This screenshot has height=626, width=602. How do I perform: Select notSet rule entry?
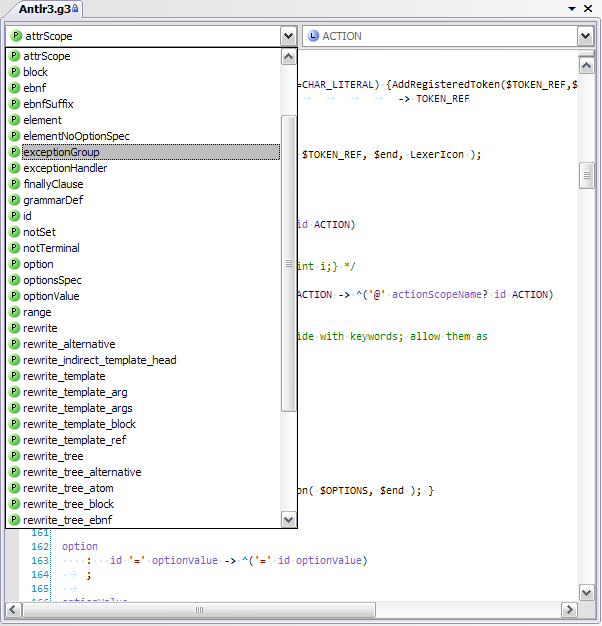coord(144,232)
